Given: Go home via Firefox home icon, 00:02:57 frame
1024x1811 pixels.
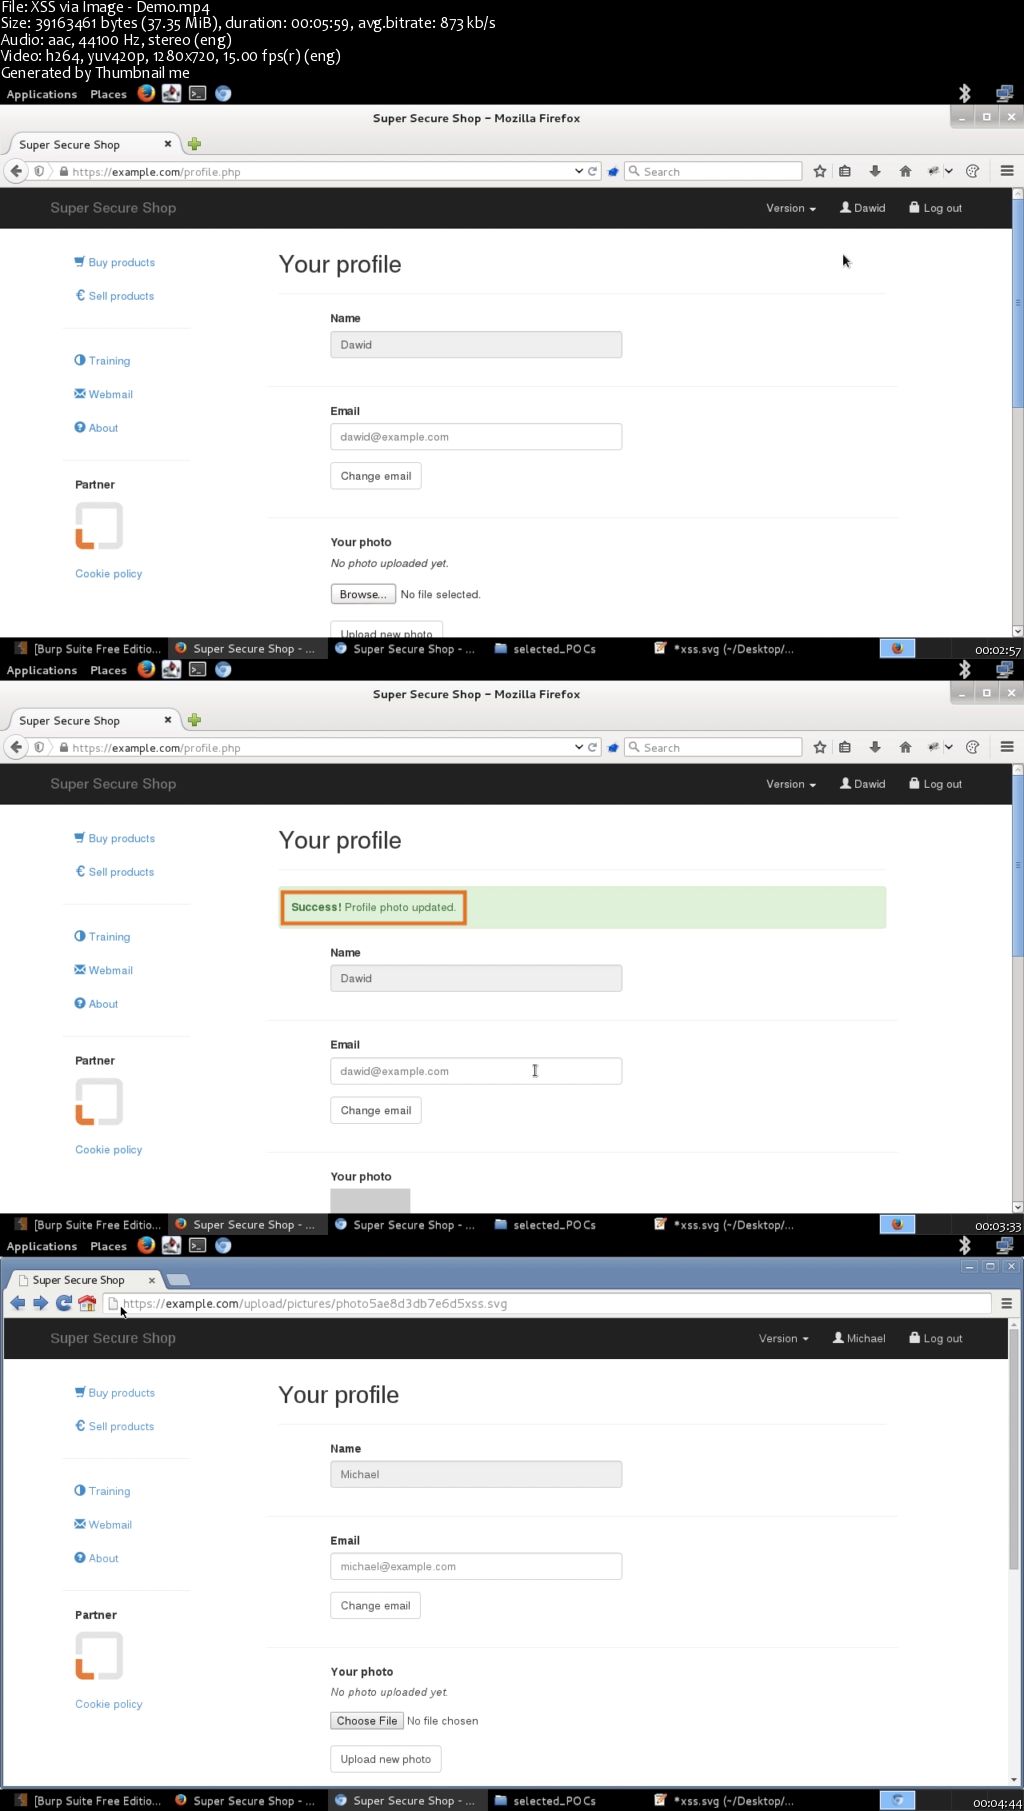Looking at the screenshot, I should (x=905, y=171).
